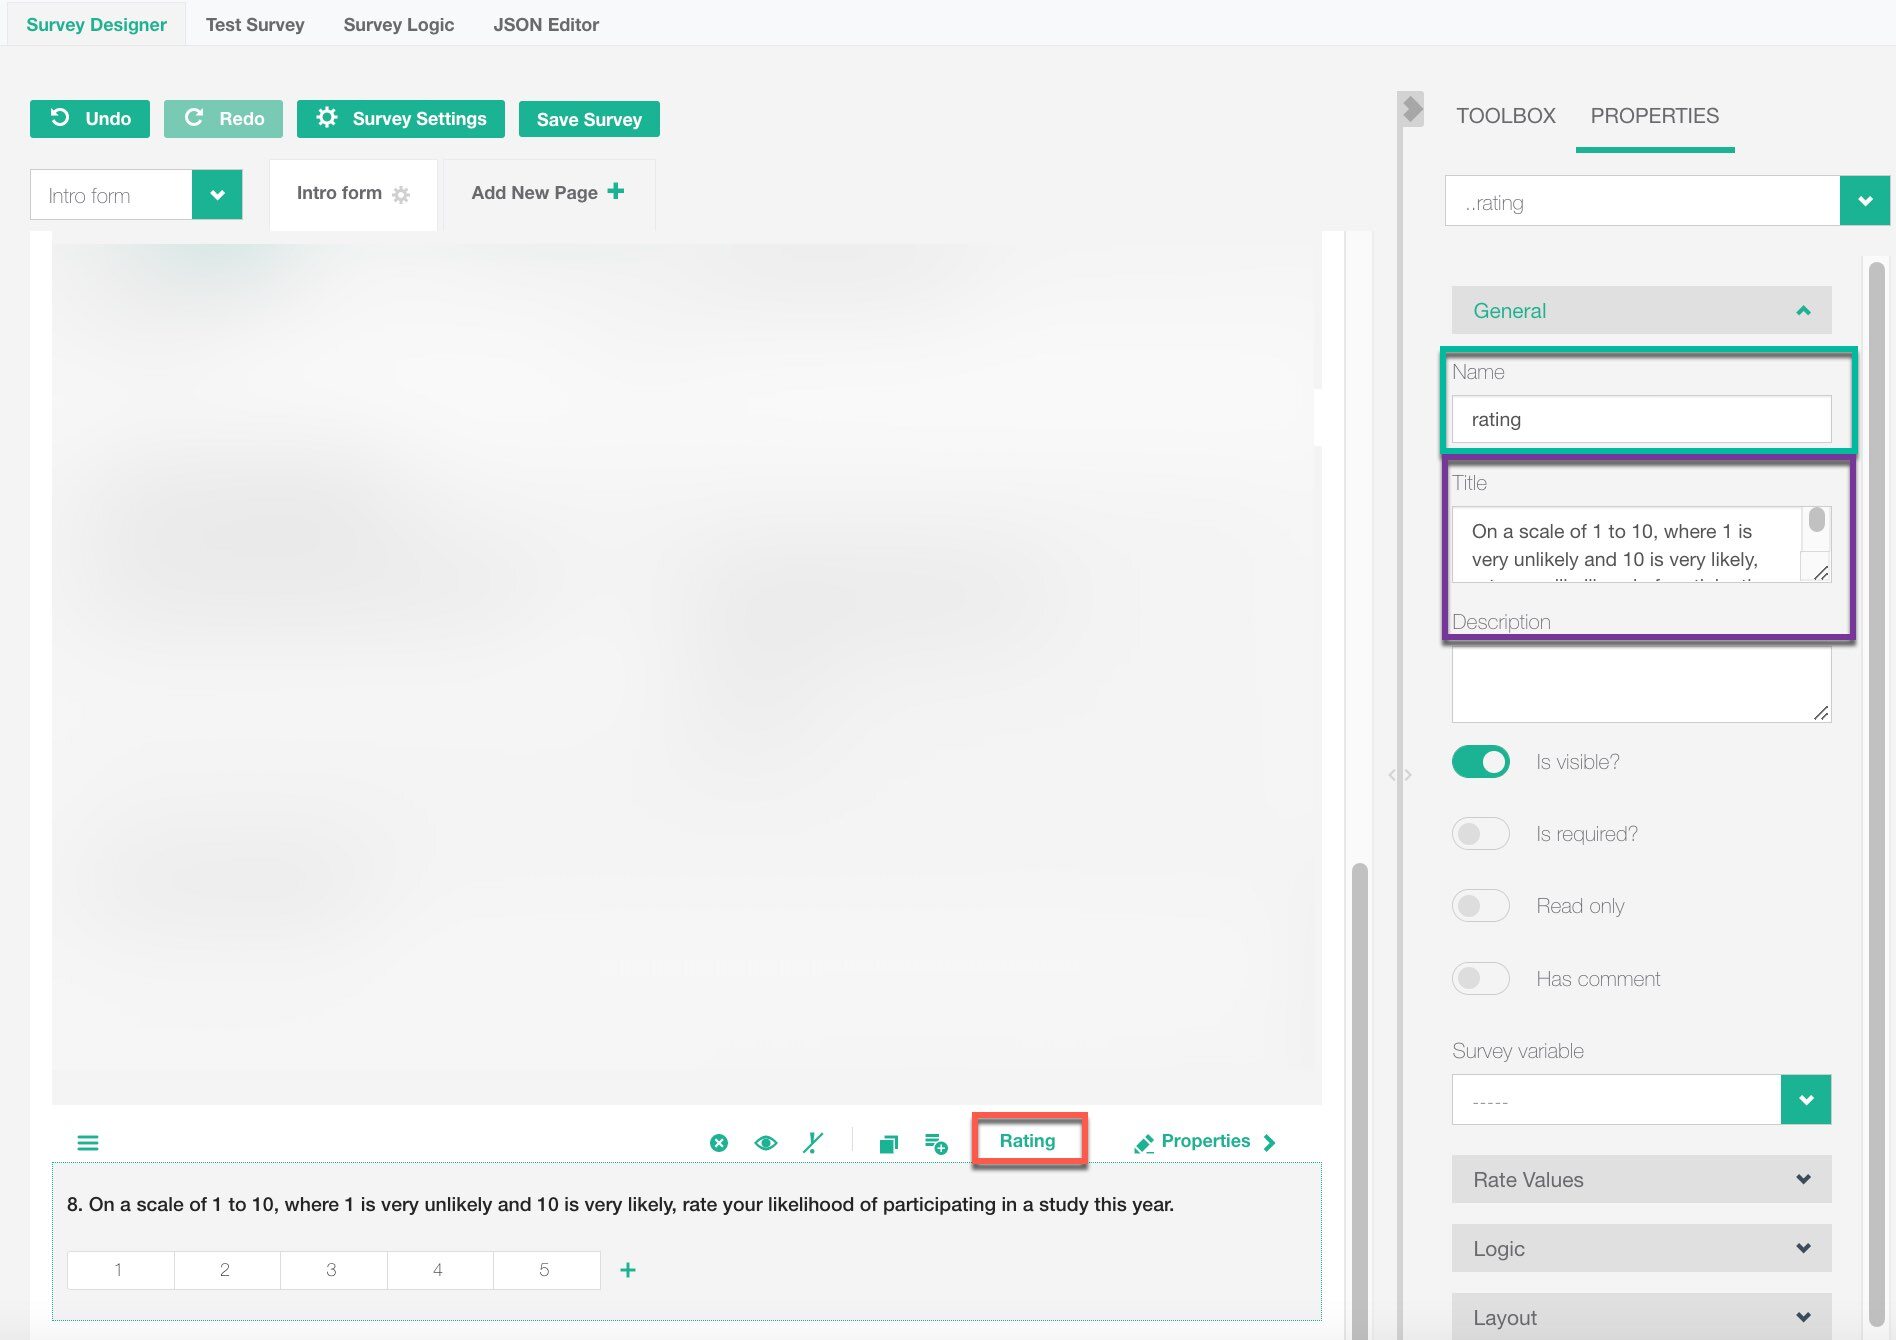Click the hamburger drag handle on question 8
1896x1340 pixels.
(88, 1142)
